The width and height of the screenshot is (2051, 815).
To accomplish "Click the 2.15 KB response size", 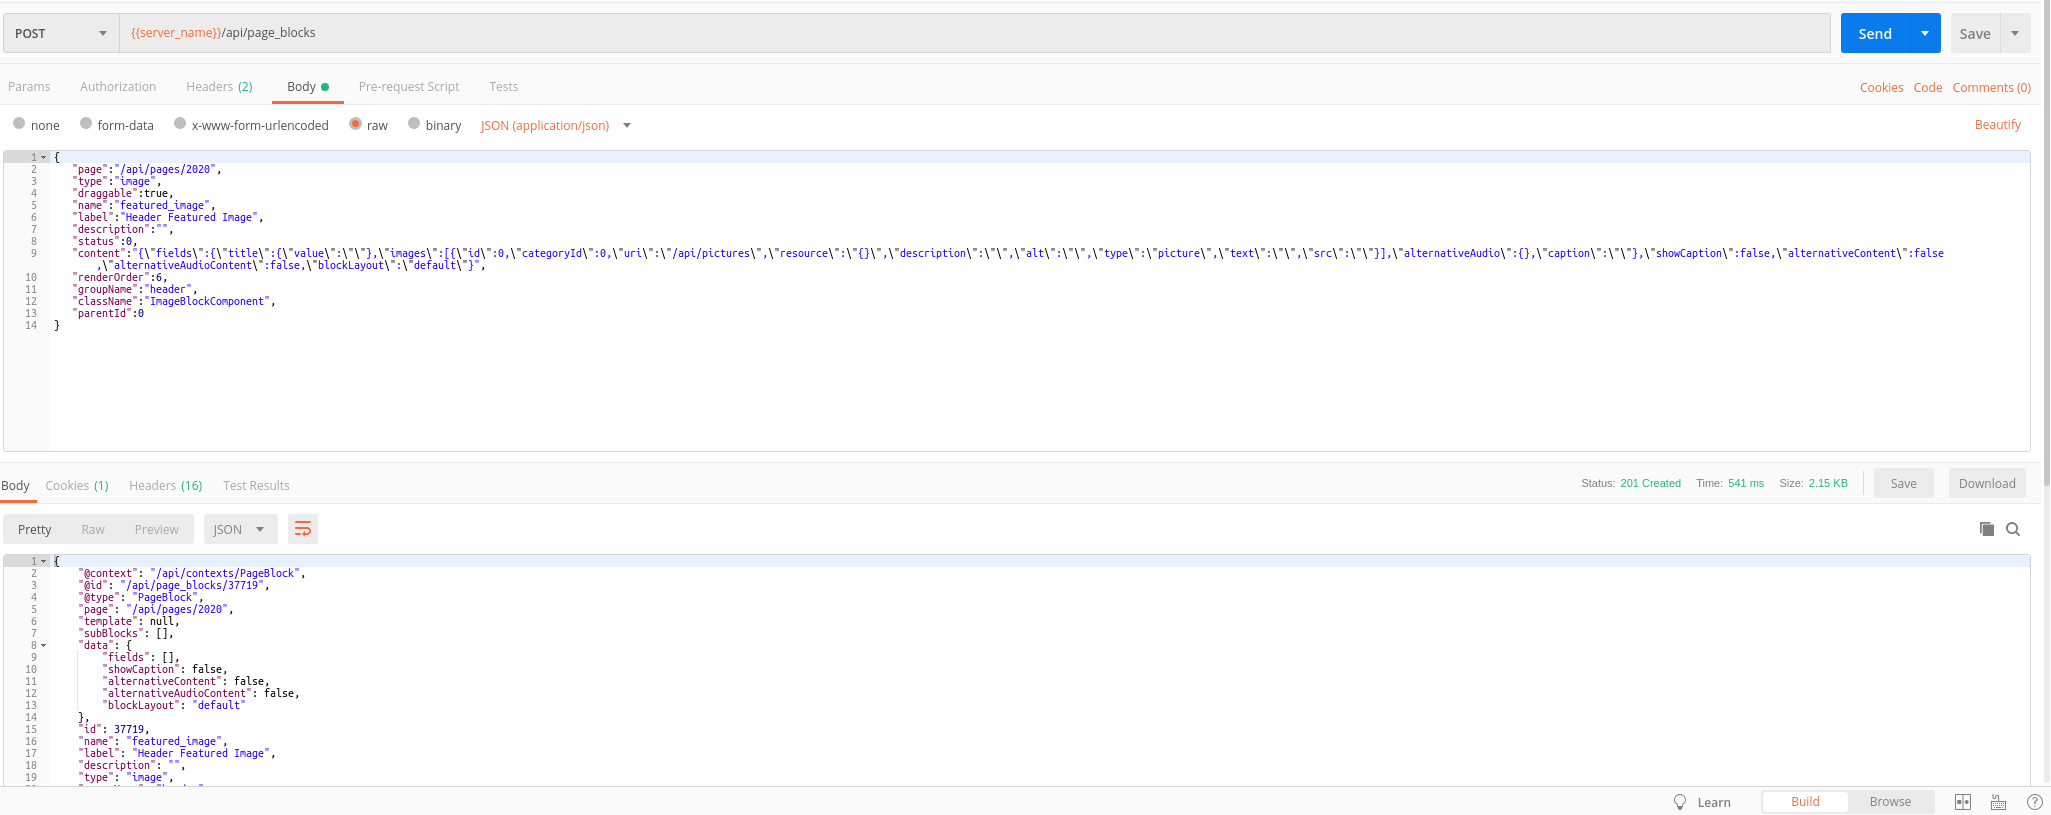I will click(x=1828, y=483).
